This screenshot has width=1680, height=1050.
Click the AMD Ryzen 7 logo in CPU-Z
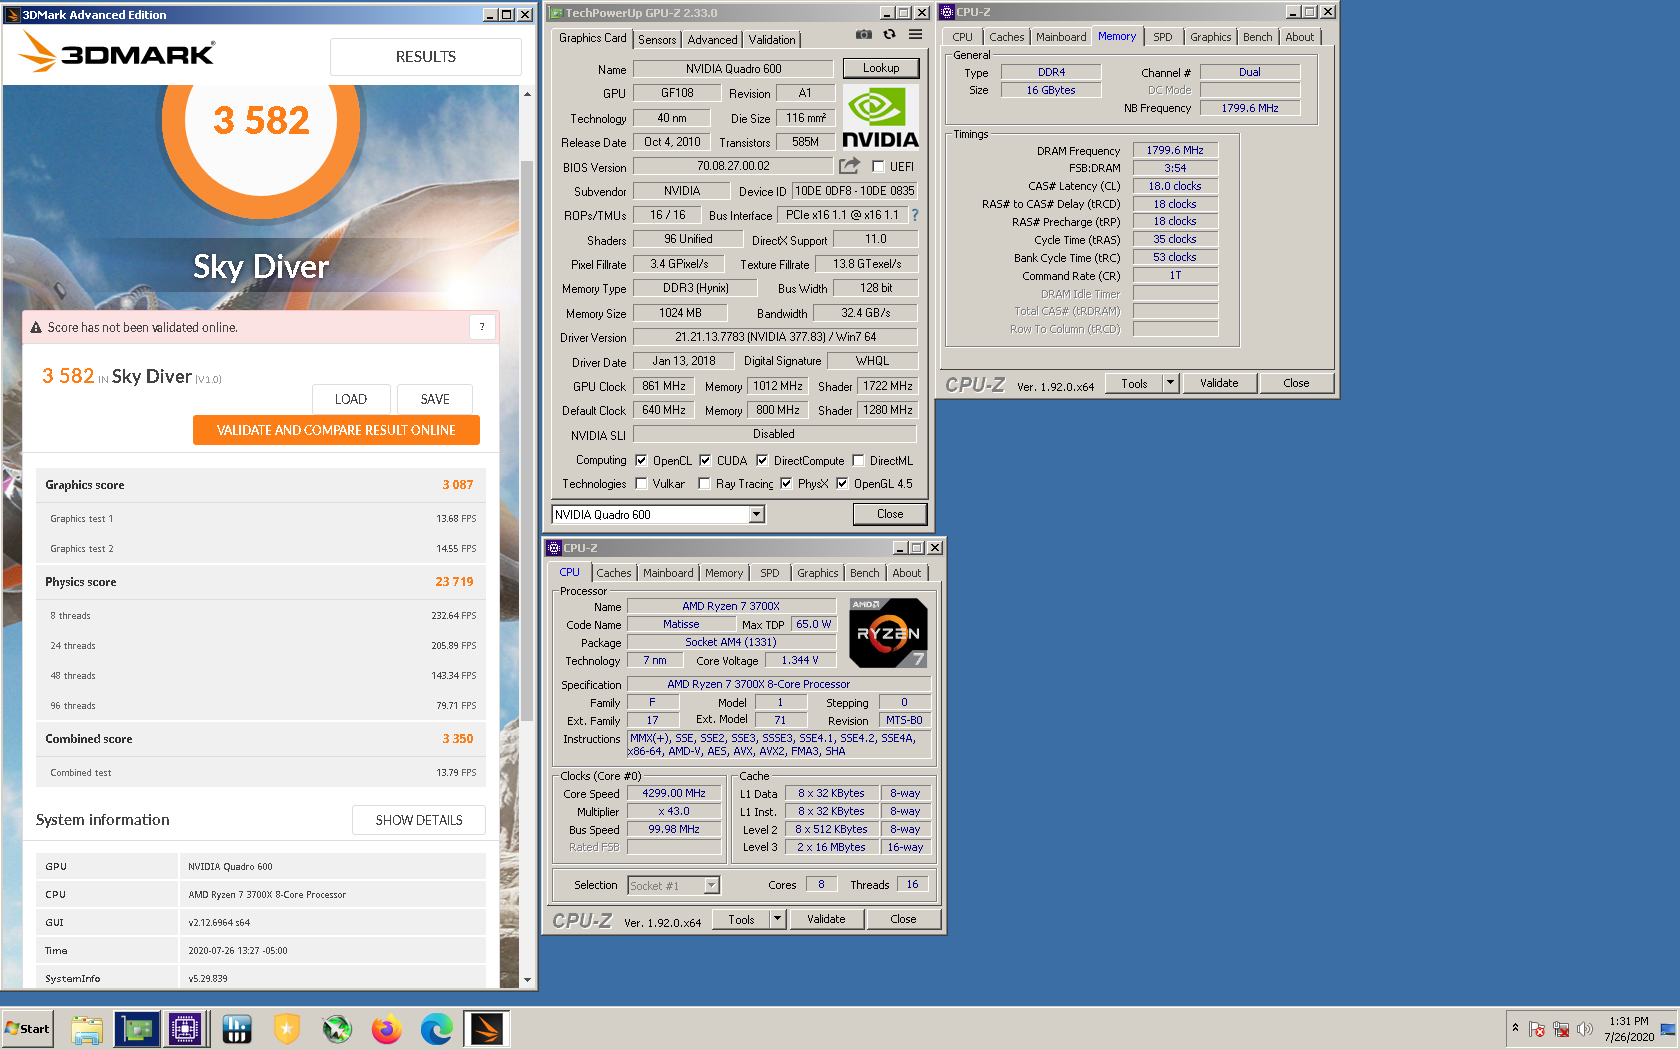click(x=888, y=633)
